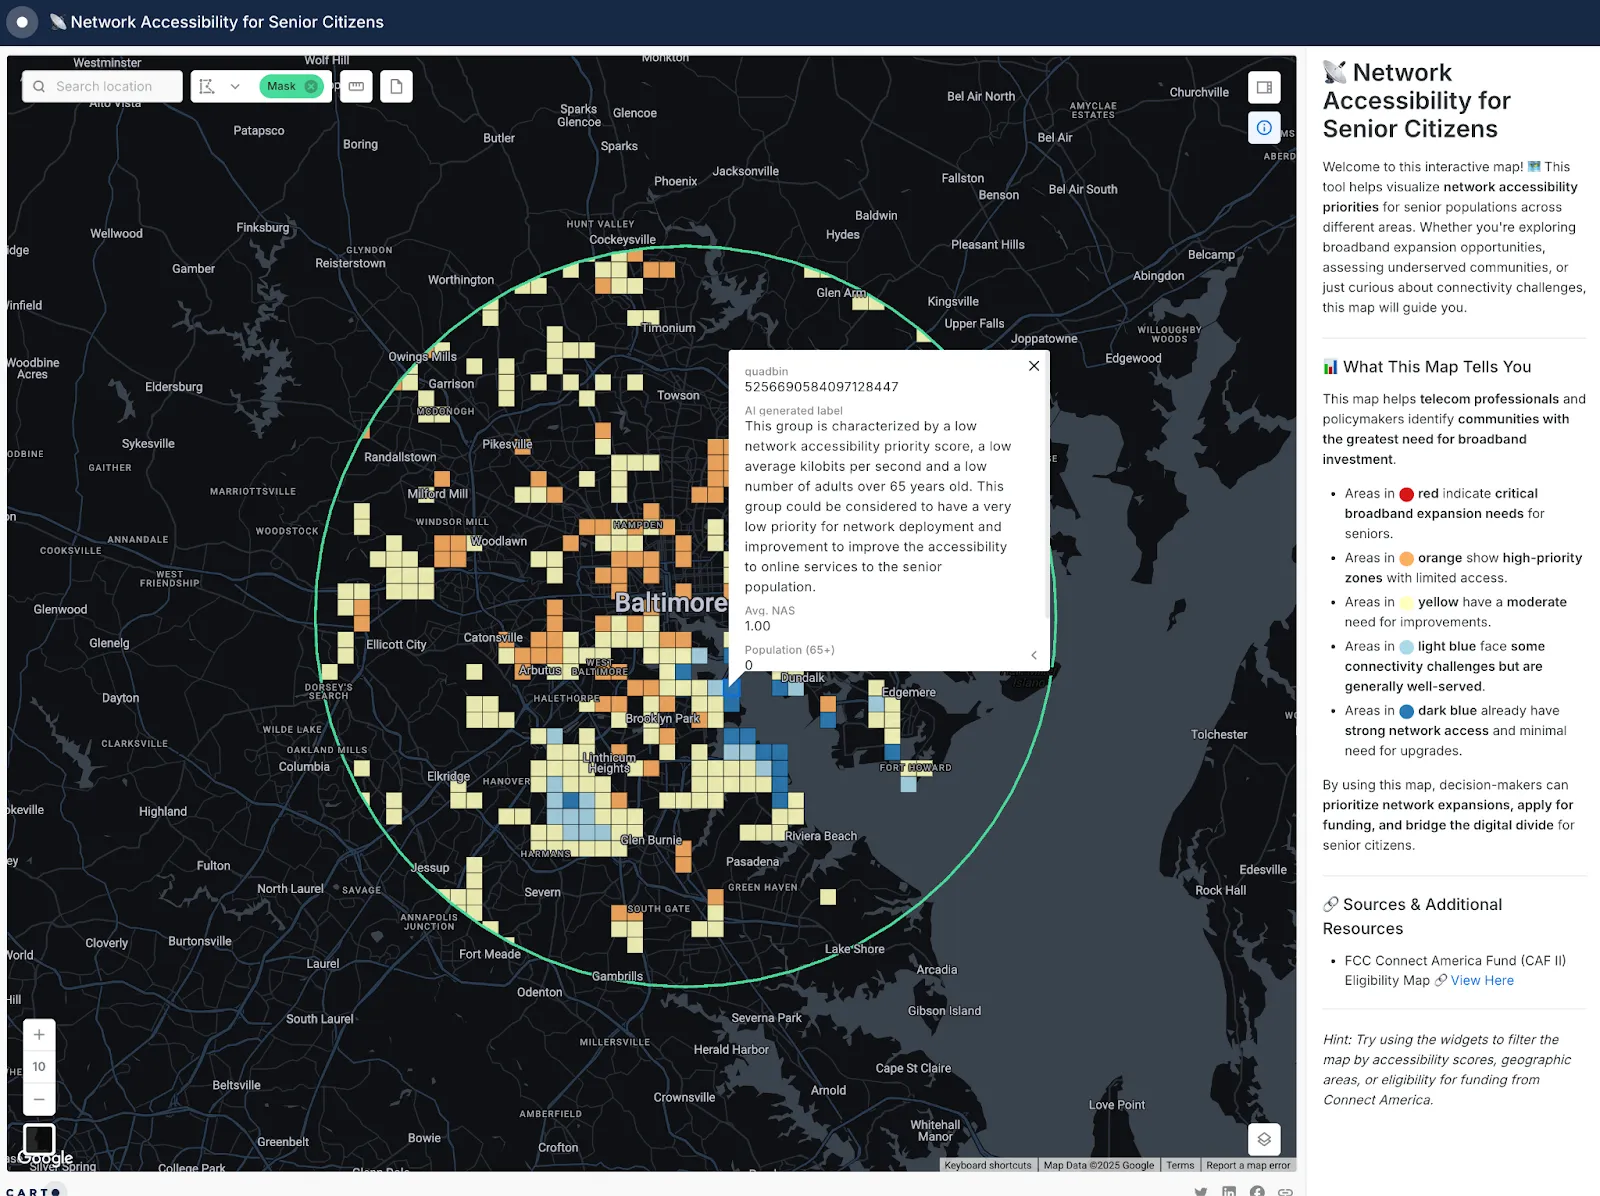Open the layers legend button
Viewport: 1600px width, 1196px height.
pyautogui.click(x=1264, y=1139)
